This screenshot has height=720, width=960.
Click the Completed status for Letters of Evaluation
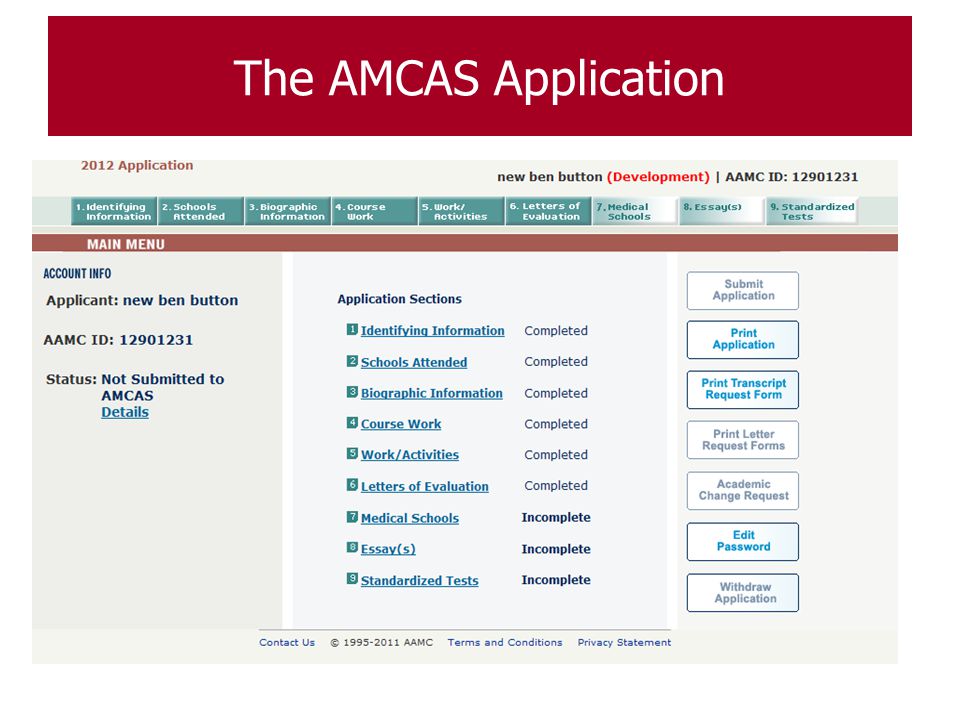tap(556, 486)
